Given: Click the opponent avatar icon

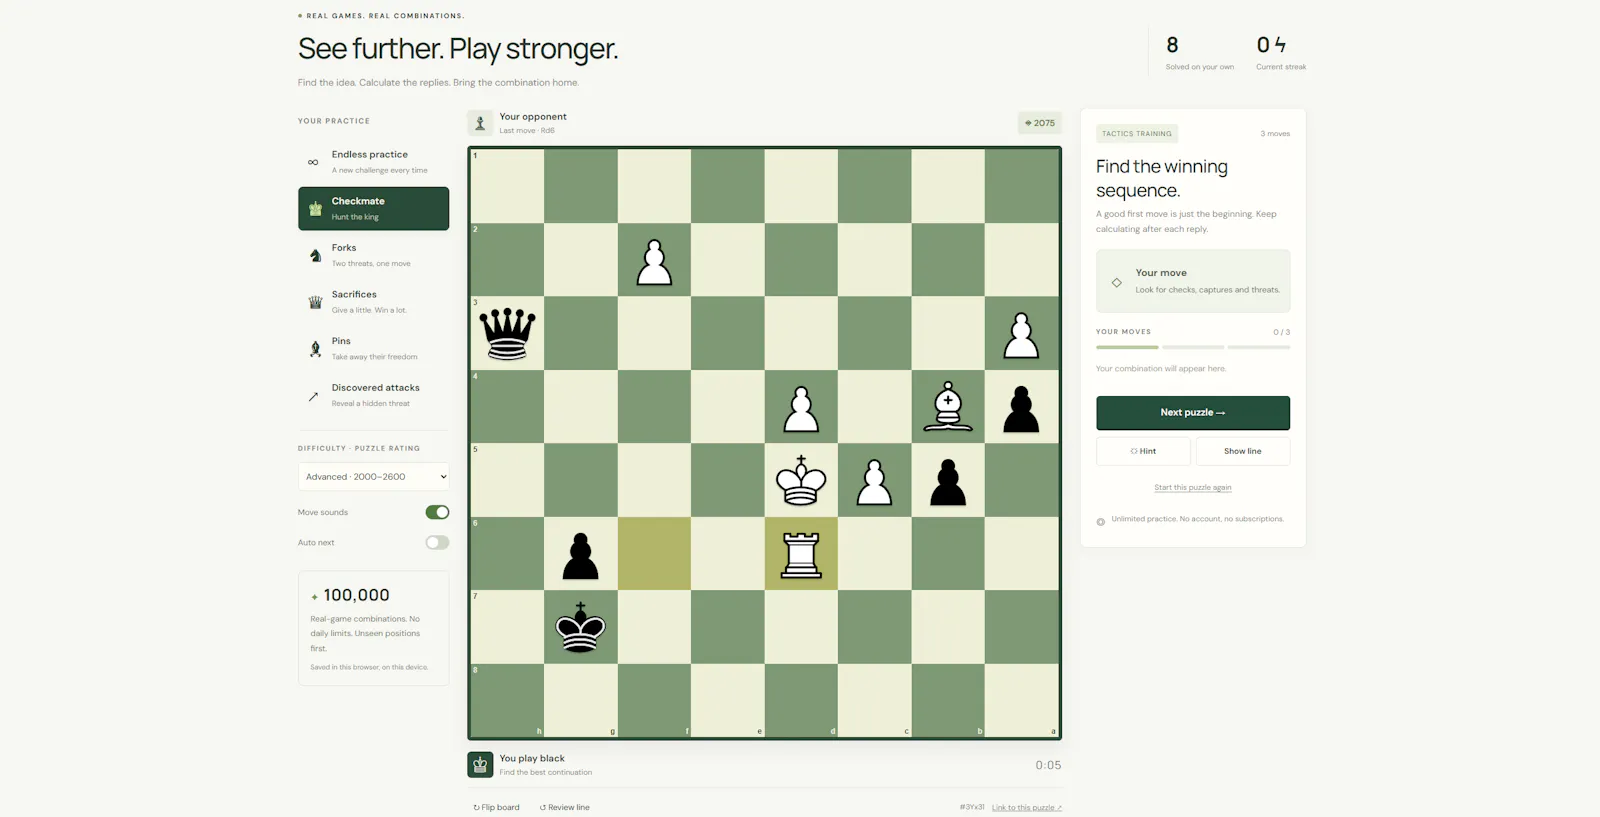Looking at the screenshot, I should (x=480, y=123).
